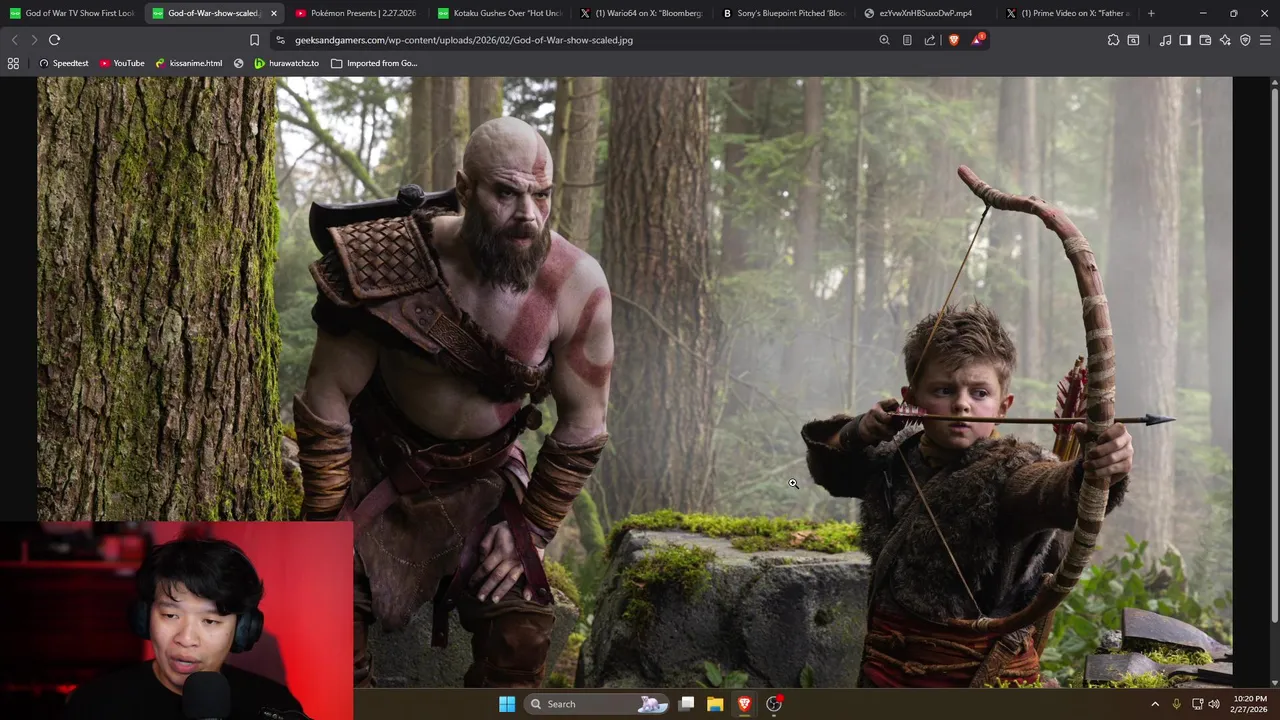Switch to the Kotaku Gushes Over tab
The height and width of the screenshot is (720, 1280).
click(x=499, y=13)
